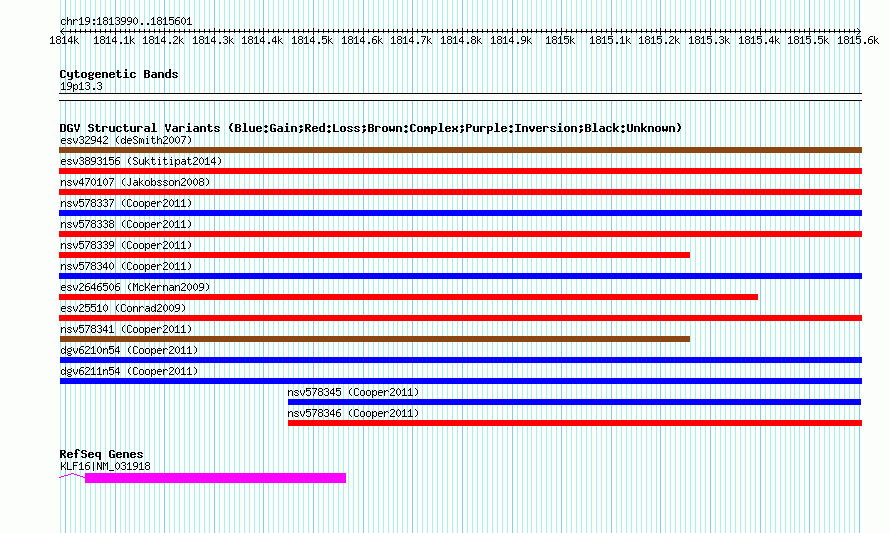
Task: Click the nsv578345 blue gain bar
Action: [x=574, y=402]
